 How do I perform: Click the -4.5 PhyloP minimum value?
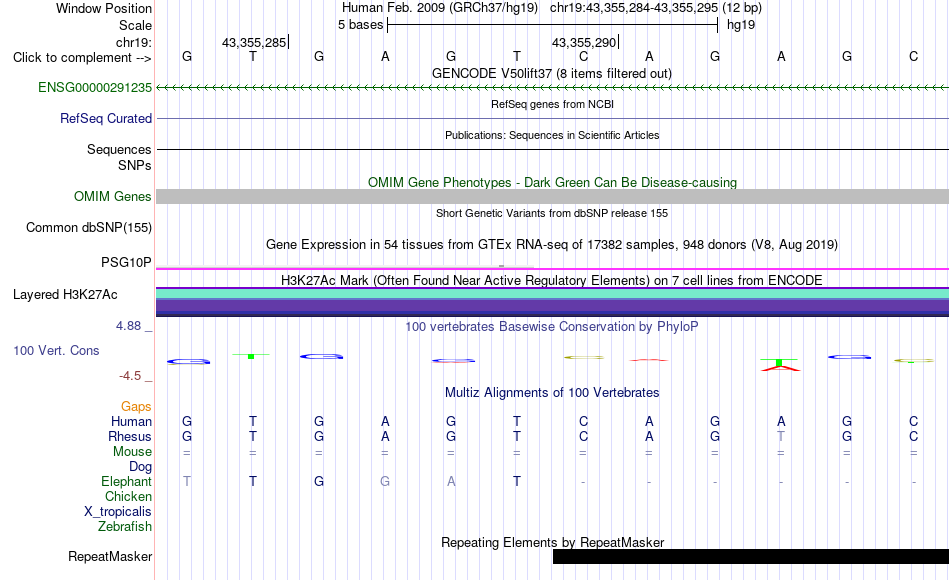point(130,376)
